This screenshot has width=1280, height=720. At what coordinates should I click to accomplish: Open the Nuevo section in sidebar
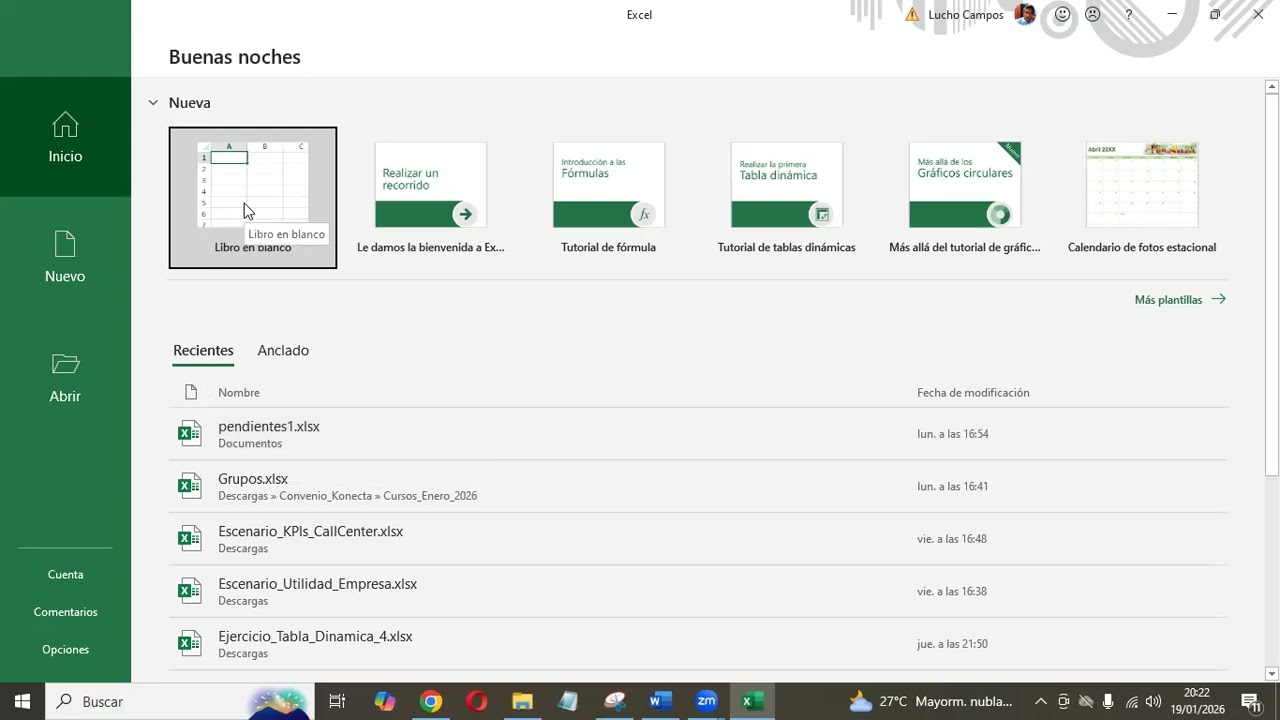tap(65, 257)
